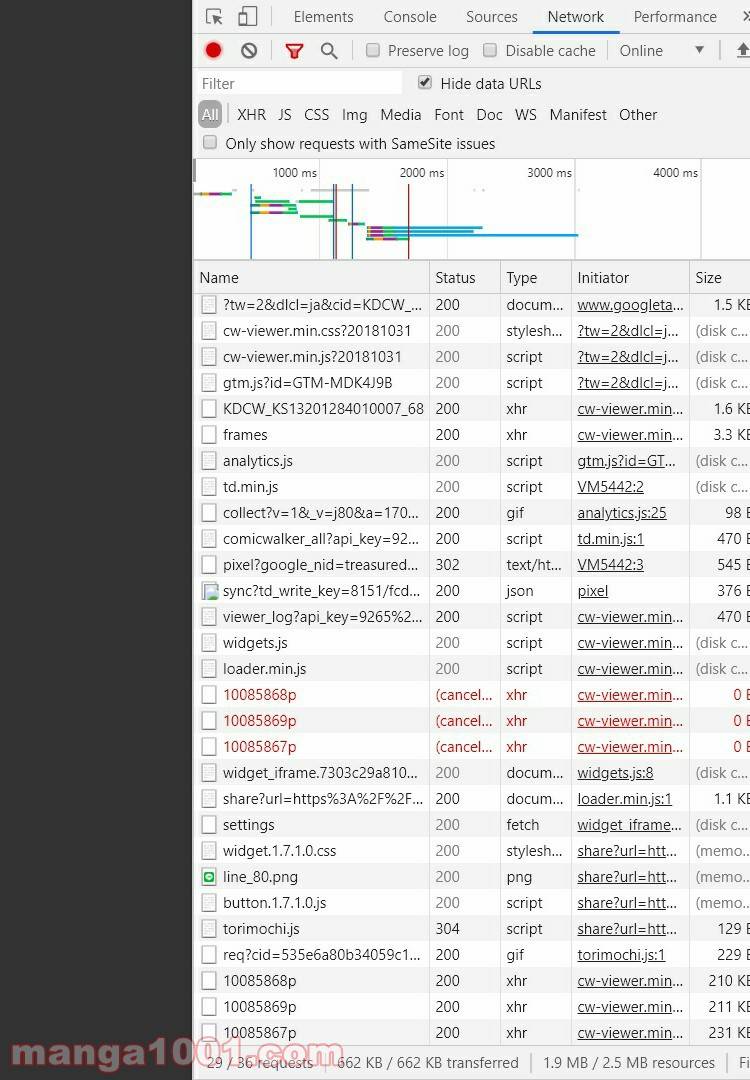This screenshot has height=1080, width=750.
Task: Open network search magnifier icon
Action: (329, 50)
